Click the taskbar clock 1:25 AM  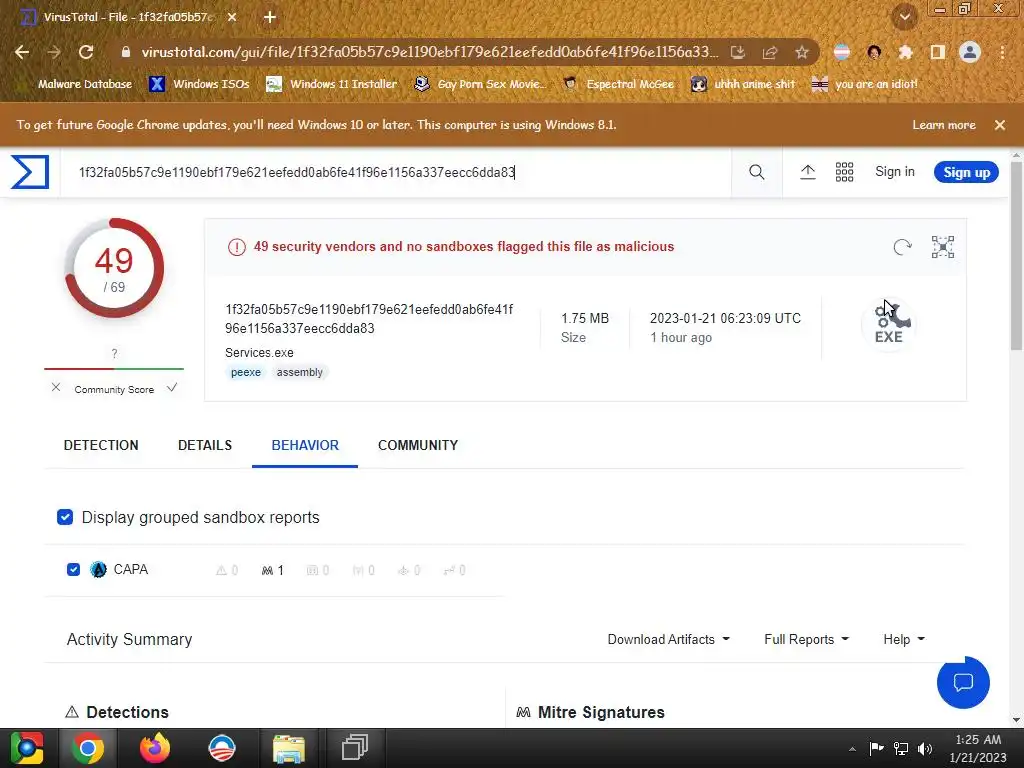(978, 739)
